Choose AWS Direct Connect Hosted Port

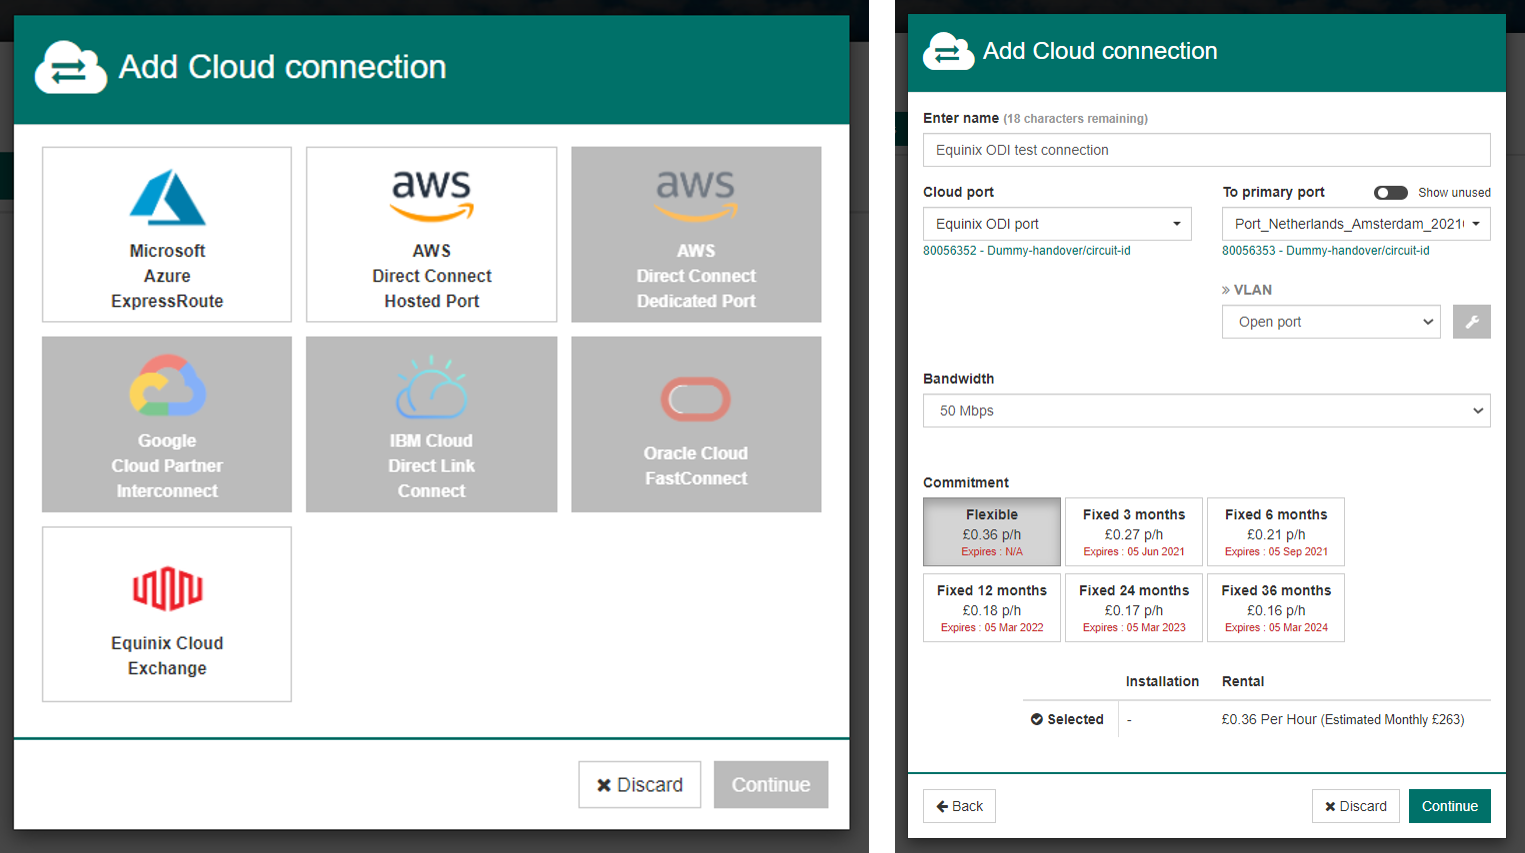click(x=431, y=235)
